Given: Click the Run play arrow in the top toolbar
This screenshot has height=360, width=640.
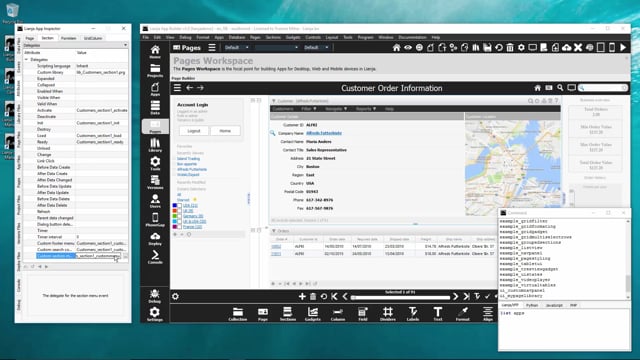Looking at the screenshot, I should click(x=623, y=48).
